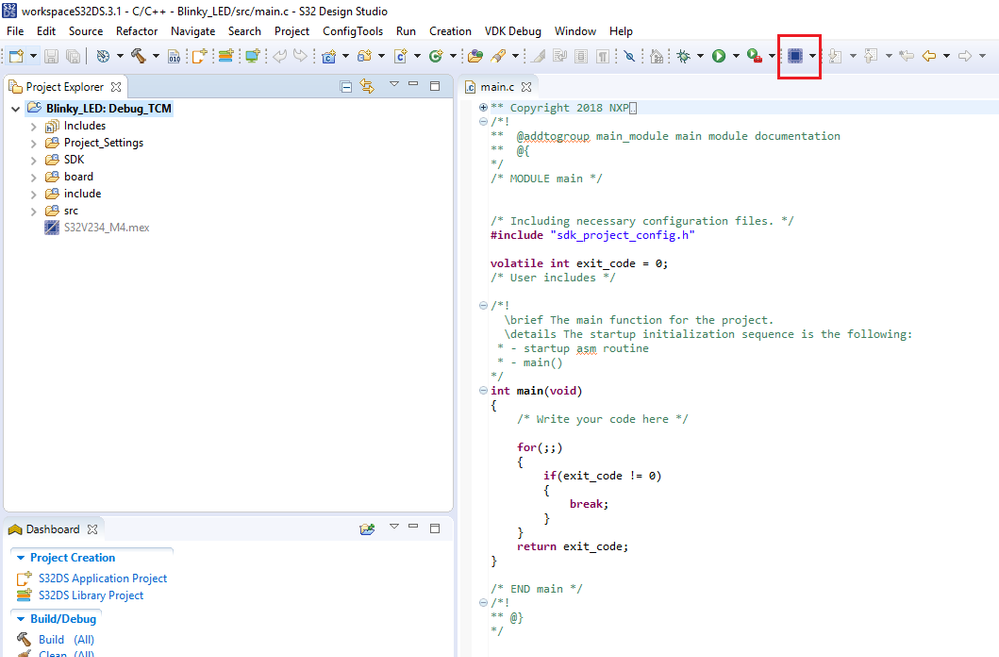Click New S32DS Application Project toolbar icon
The width and height of the screenshot is (999, 657).
pos(200,56)
